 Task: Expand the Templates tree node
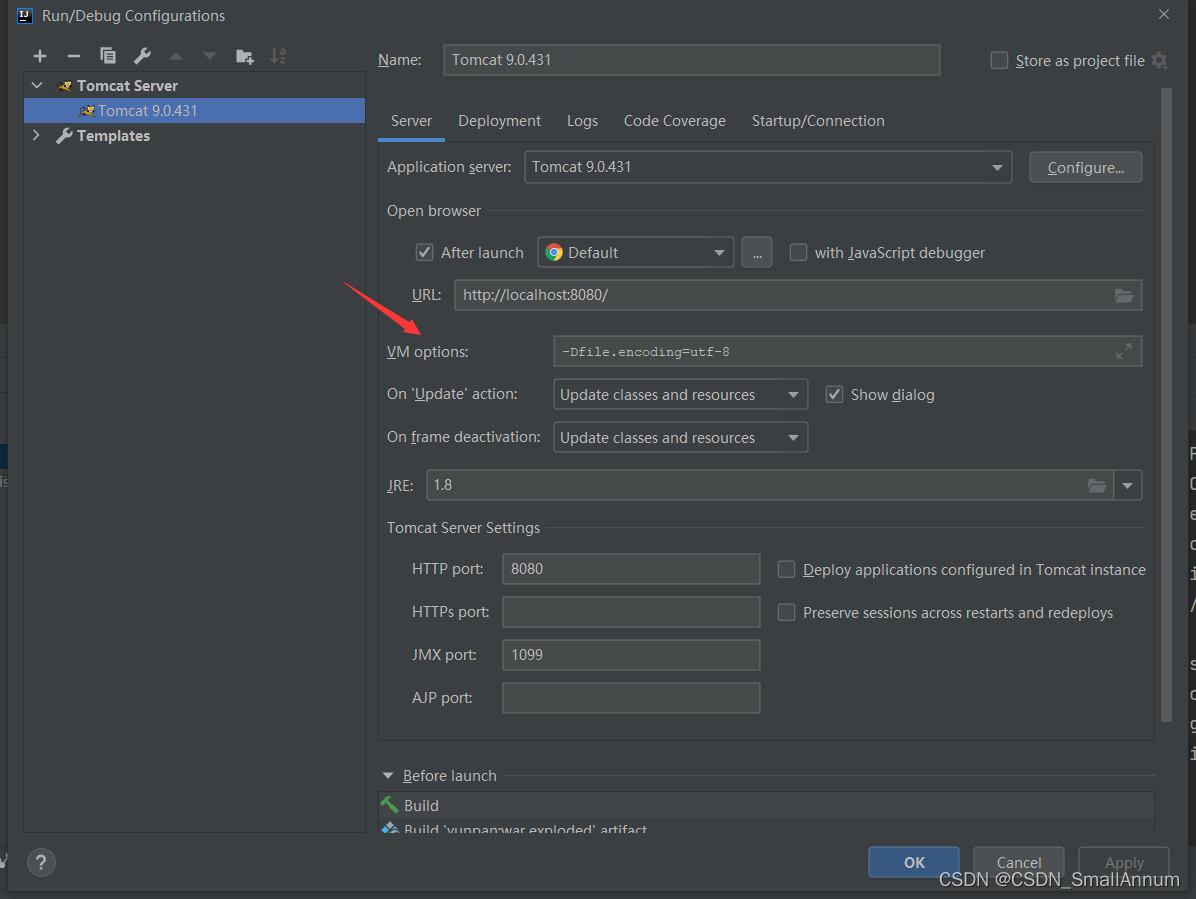point(37,135)
